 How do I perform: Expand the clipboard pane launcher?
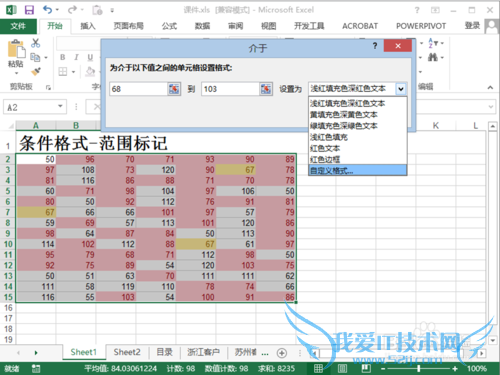tap(48, 87)
